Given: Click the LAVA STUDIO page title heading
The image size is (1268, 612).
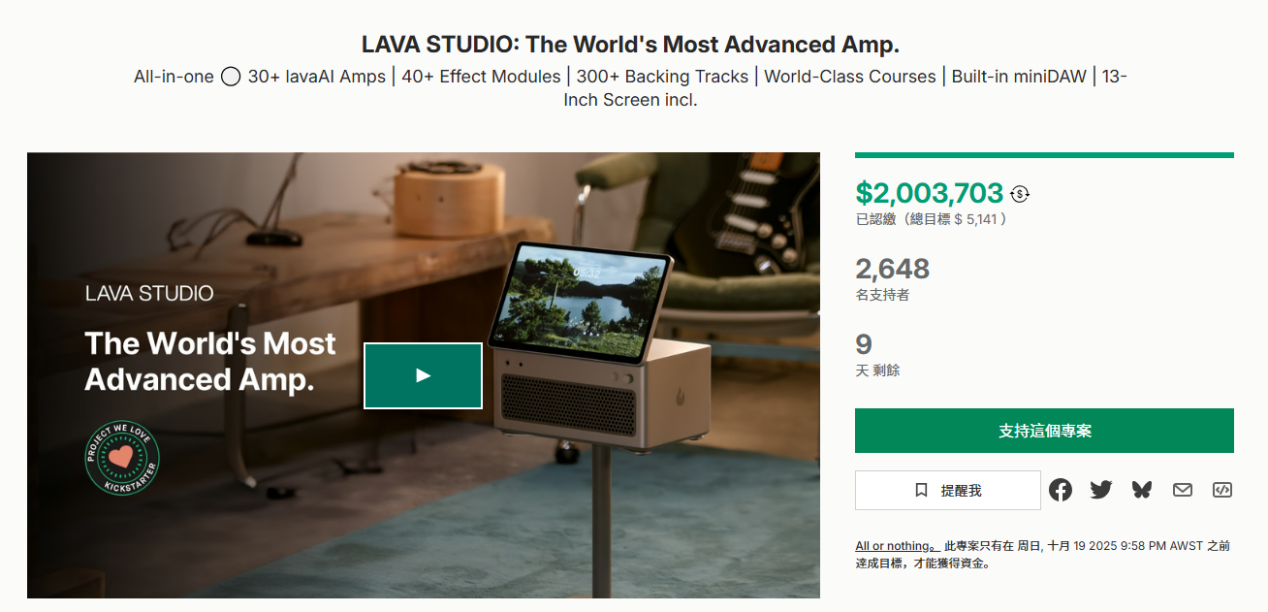Looking at the screenshot, I should 631,44.
